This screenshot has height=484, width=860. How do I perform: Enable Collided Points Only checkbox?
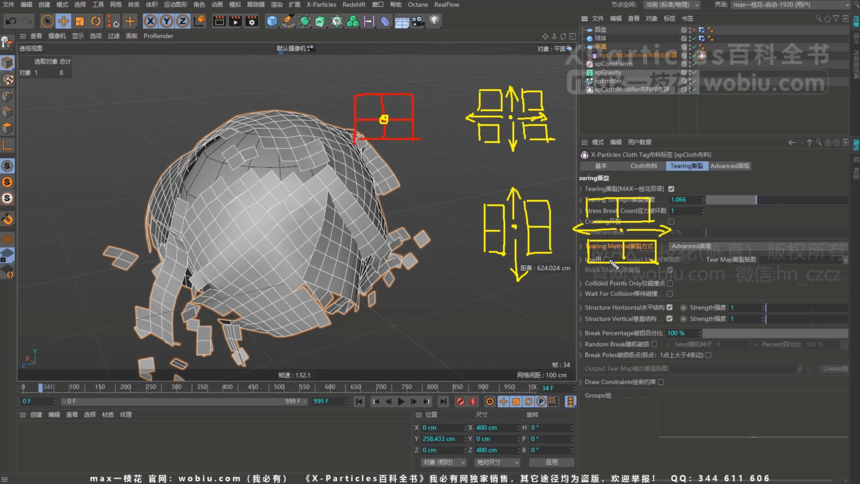(670, 284)
